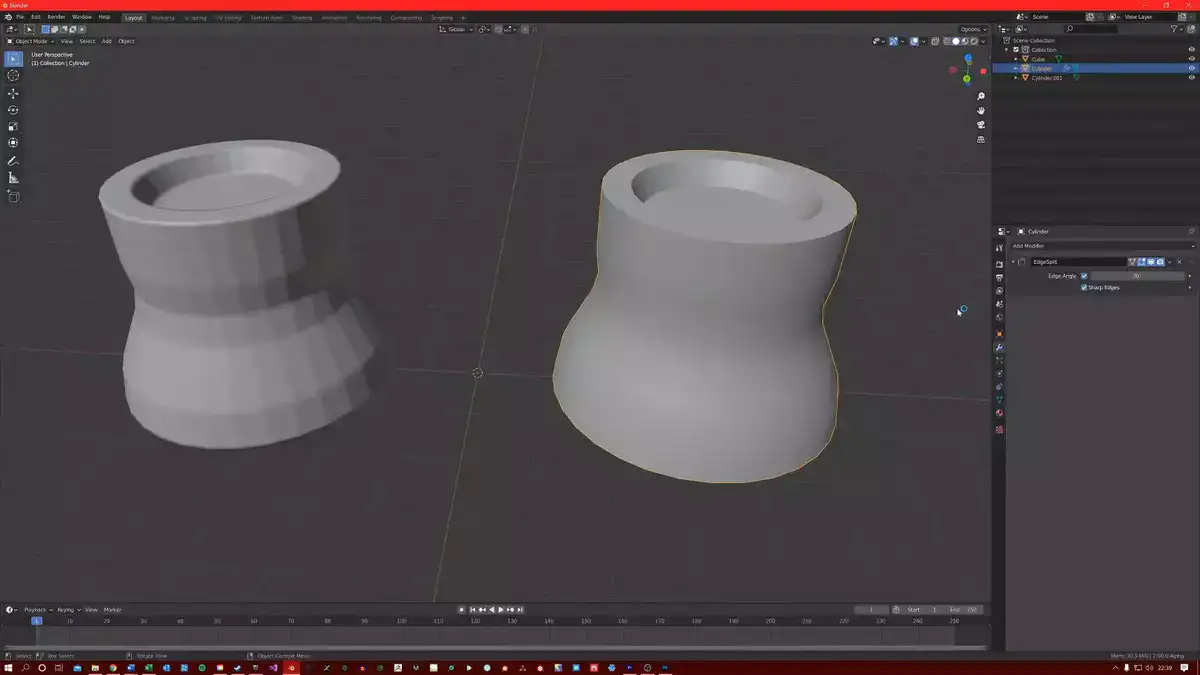Pick the Rotate tool in toolbar
The width and height of the screenshot is (1200, 675).
pyautogui.click(x=13, y=110)
